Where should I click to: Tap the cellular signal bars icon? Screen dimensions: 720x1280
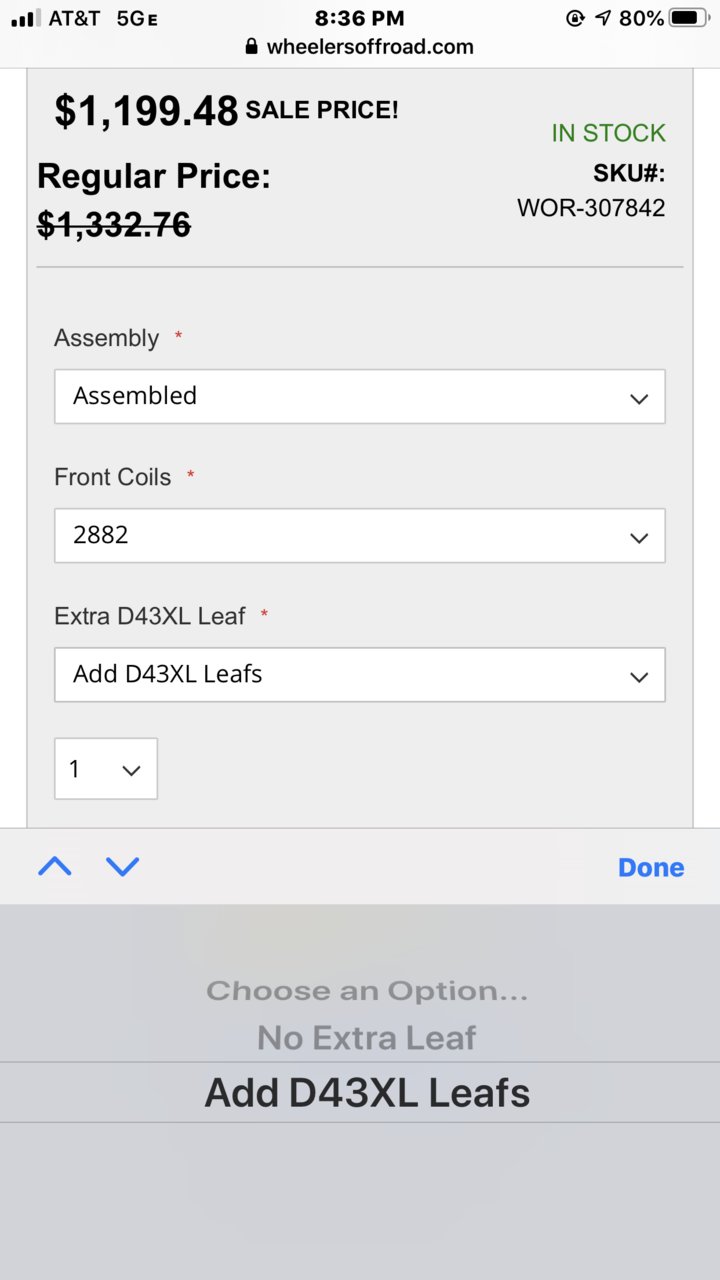click(26, 18)
